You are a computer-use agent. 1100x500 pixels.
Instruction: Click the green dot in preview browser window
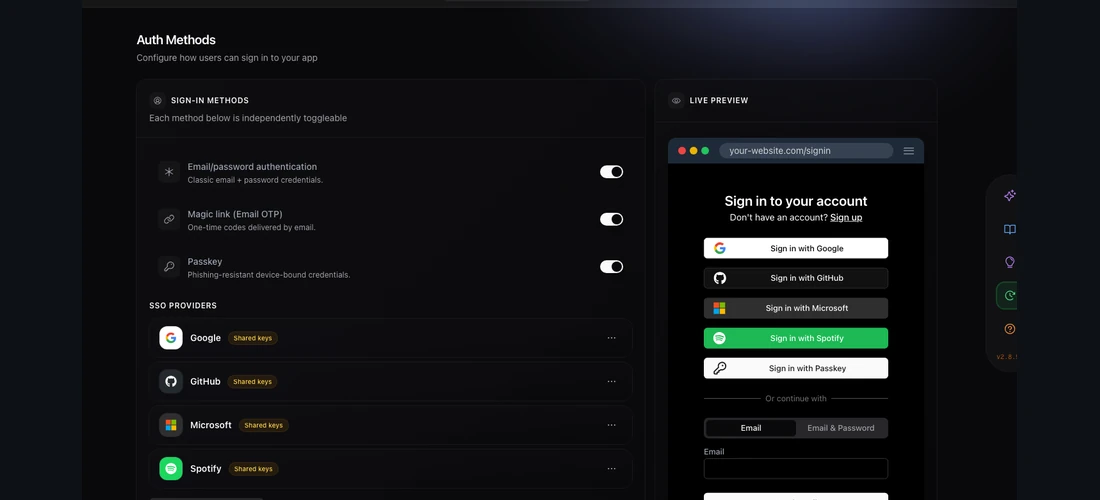click(x=705, y=151)
